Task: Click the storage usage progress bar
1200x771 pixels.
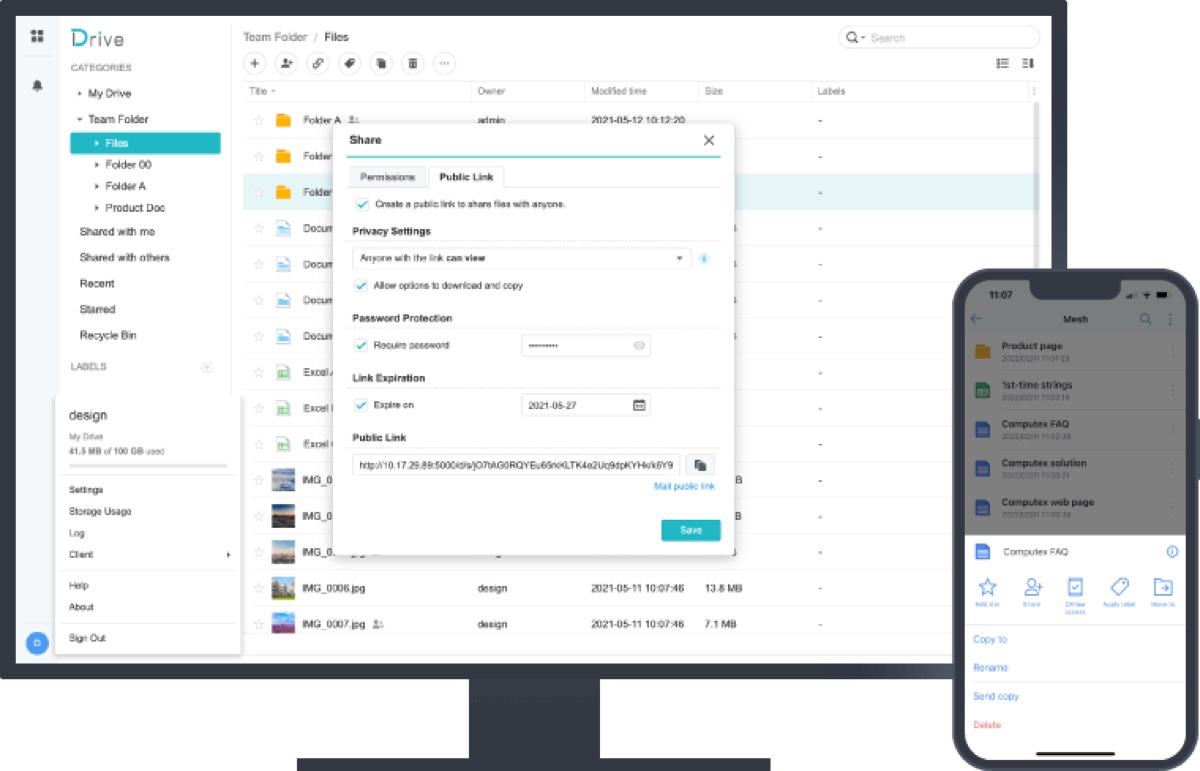Action: pos(148,465)
